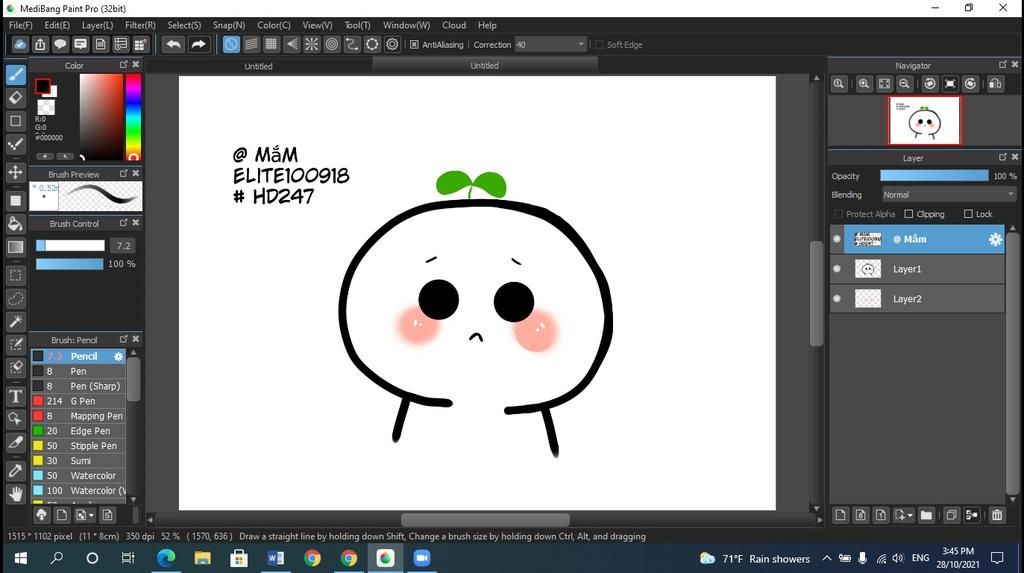Undock the Layer panel
The height and width of the screenshot is (573, 1024).
(1002, 157)
